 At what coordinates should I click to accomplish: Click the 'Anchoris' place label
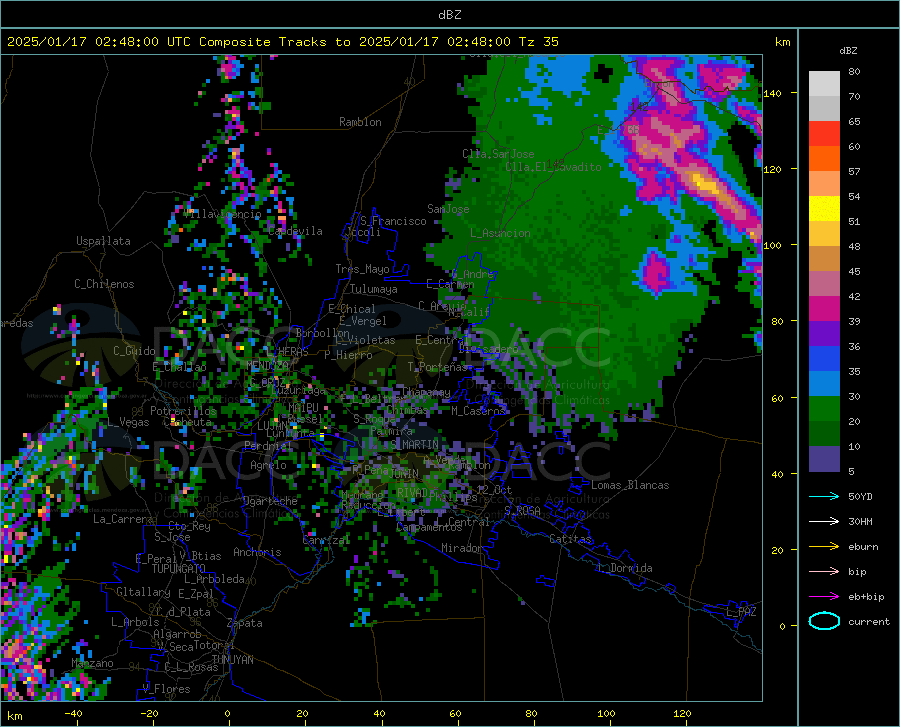(257, 553)
